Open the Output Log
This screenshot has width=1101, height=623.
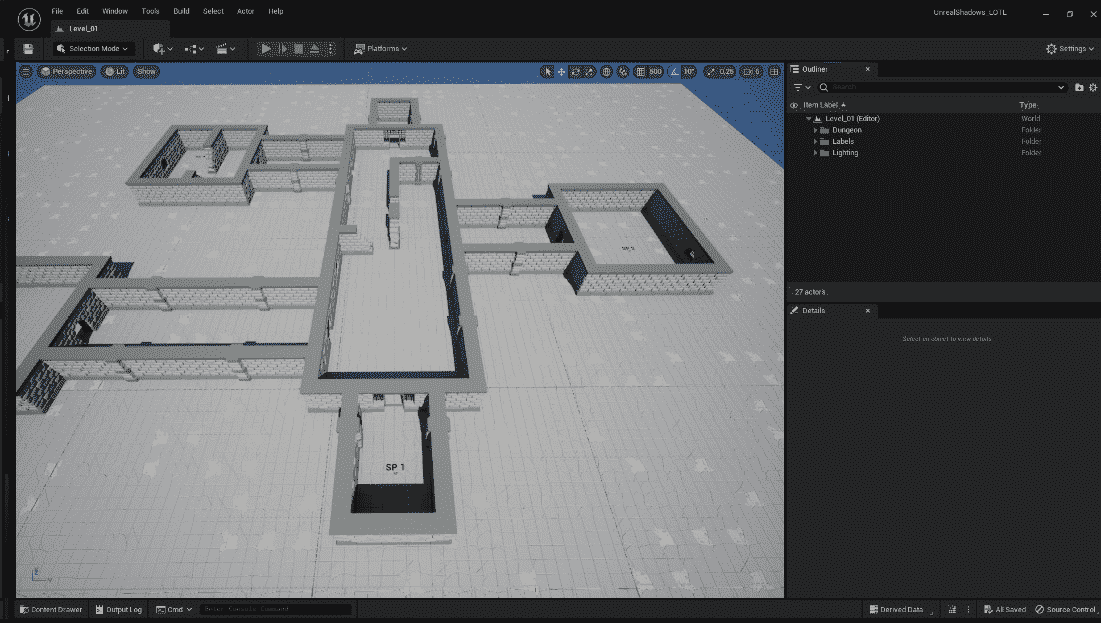tap(119, 610)
